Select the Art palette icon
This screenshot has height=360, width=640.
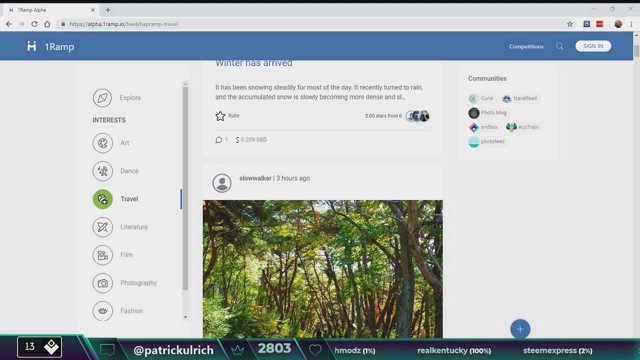[102, 143]
